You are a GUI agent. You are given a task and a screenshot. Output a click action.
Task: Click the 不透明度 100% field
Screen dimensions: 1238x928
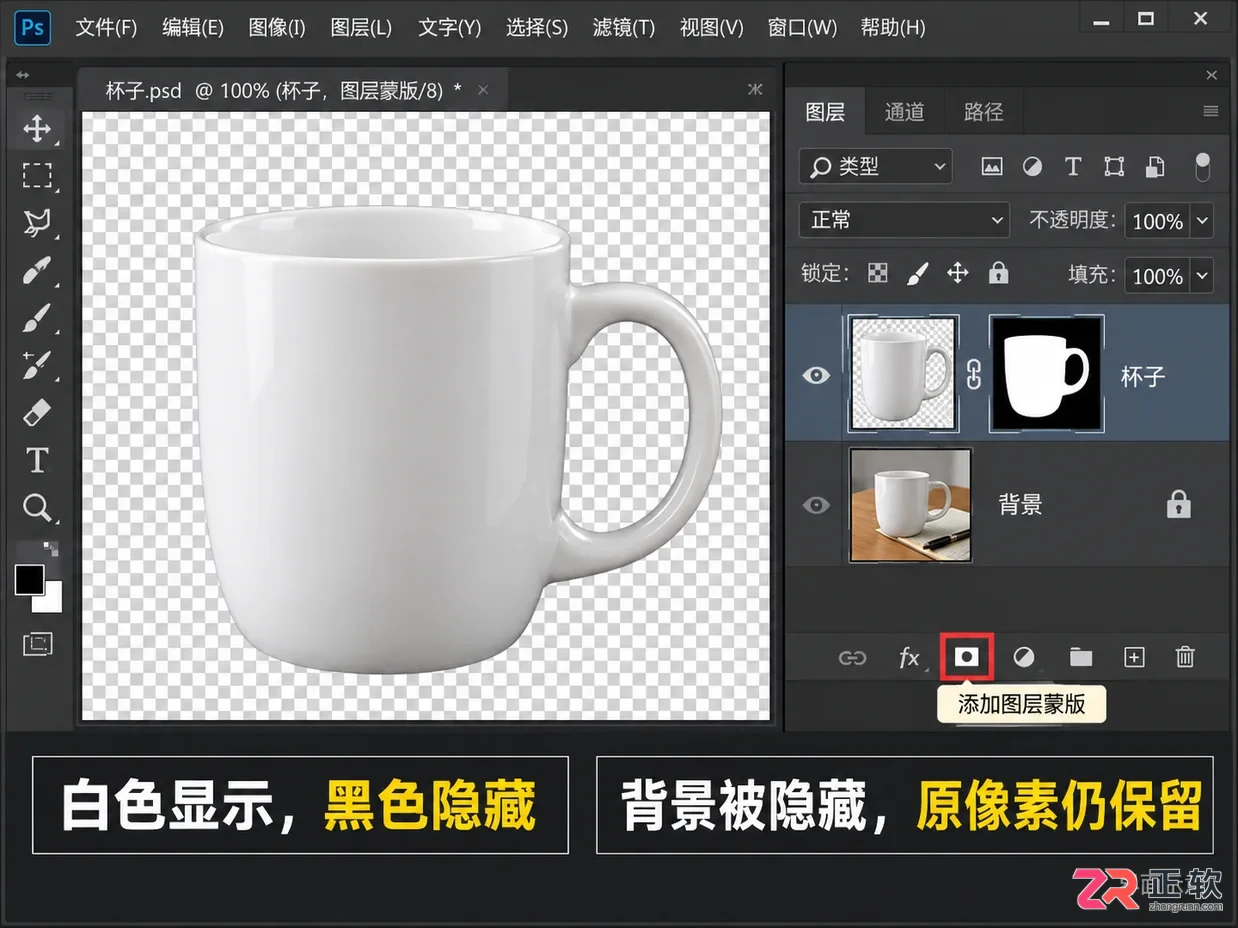click(x=1158, y=221)
